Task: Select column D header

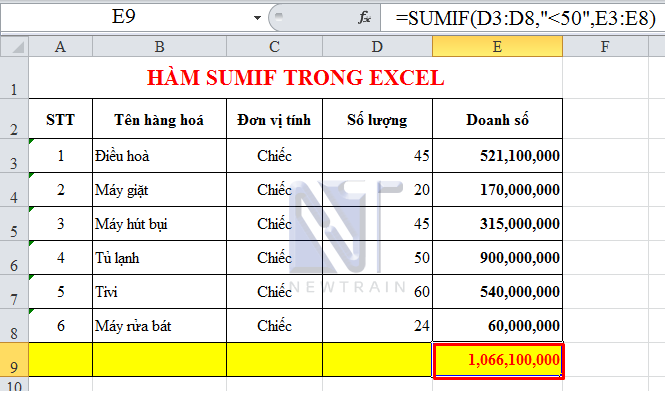Action: coord(377,46)
